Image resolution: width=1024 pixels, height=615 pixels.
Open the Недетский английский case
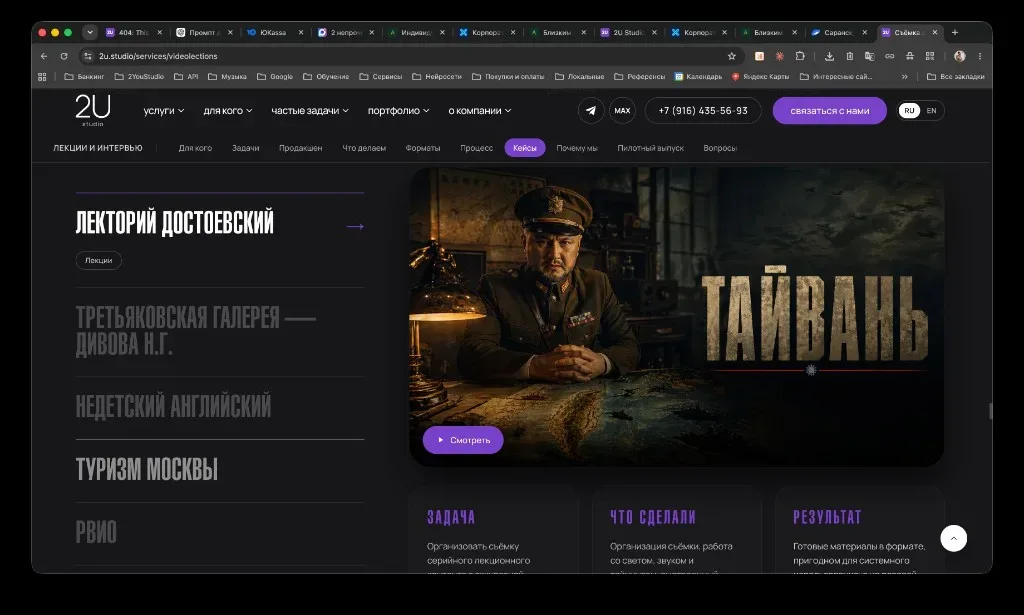(x=173, y=406)
